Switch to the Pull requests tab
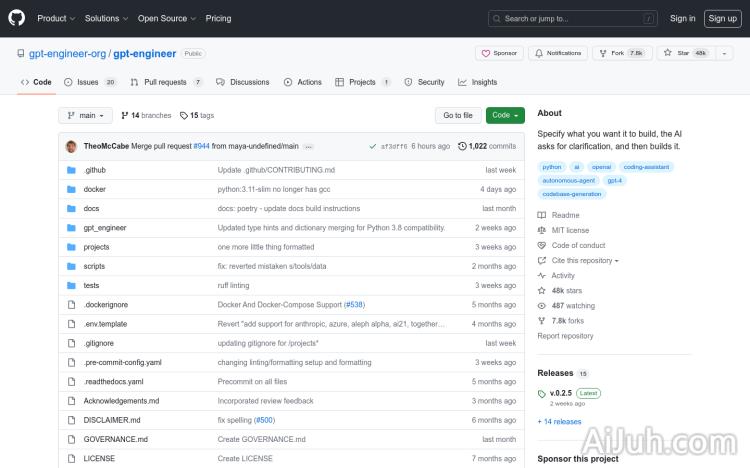 (x=165, y=82)
